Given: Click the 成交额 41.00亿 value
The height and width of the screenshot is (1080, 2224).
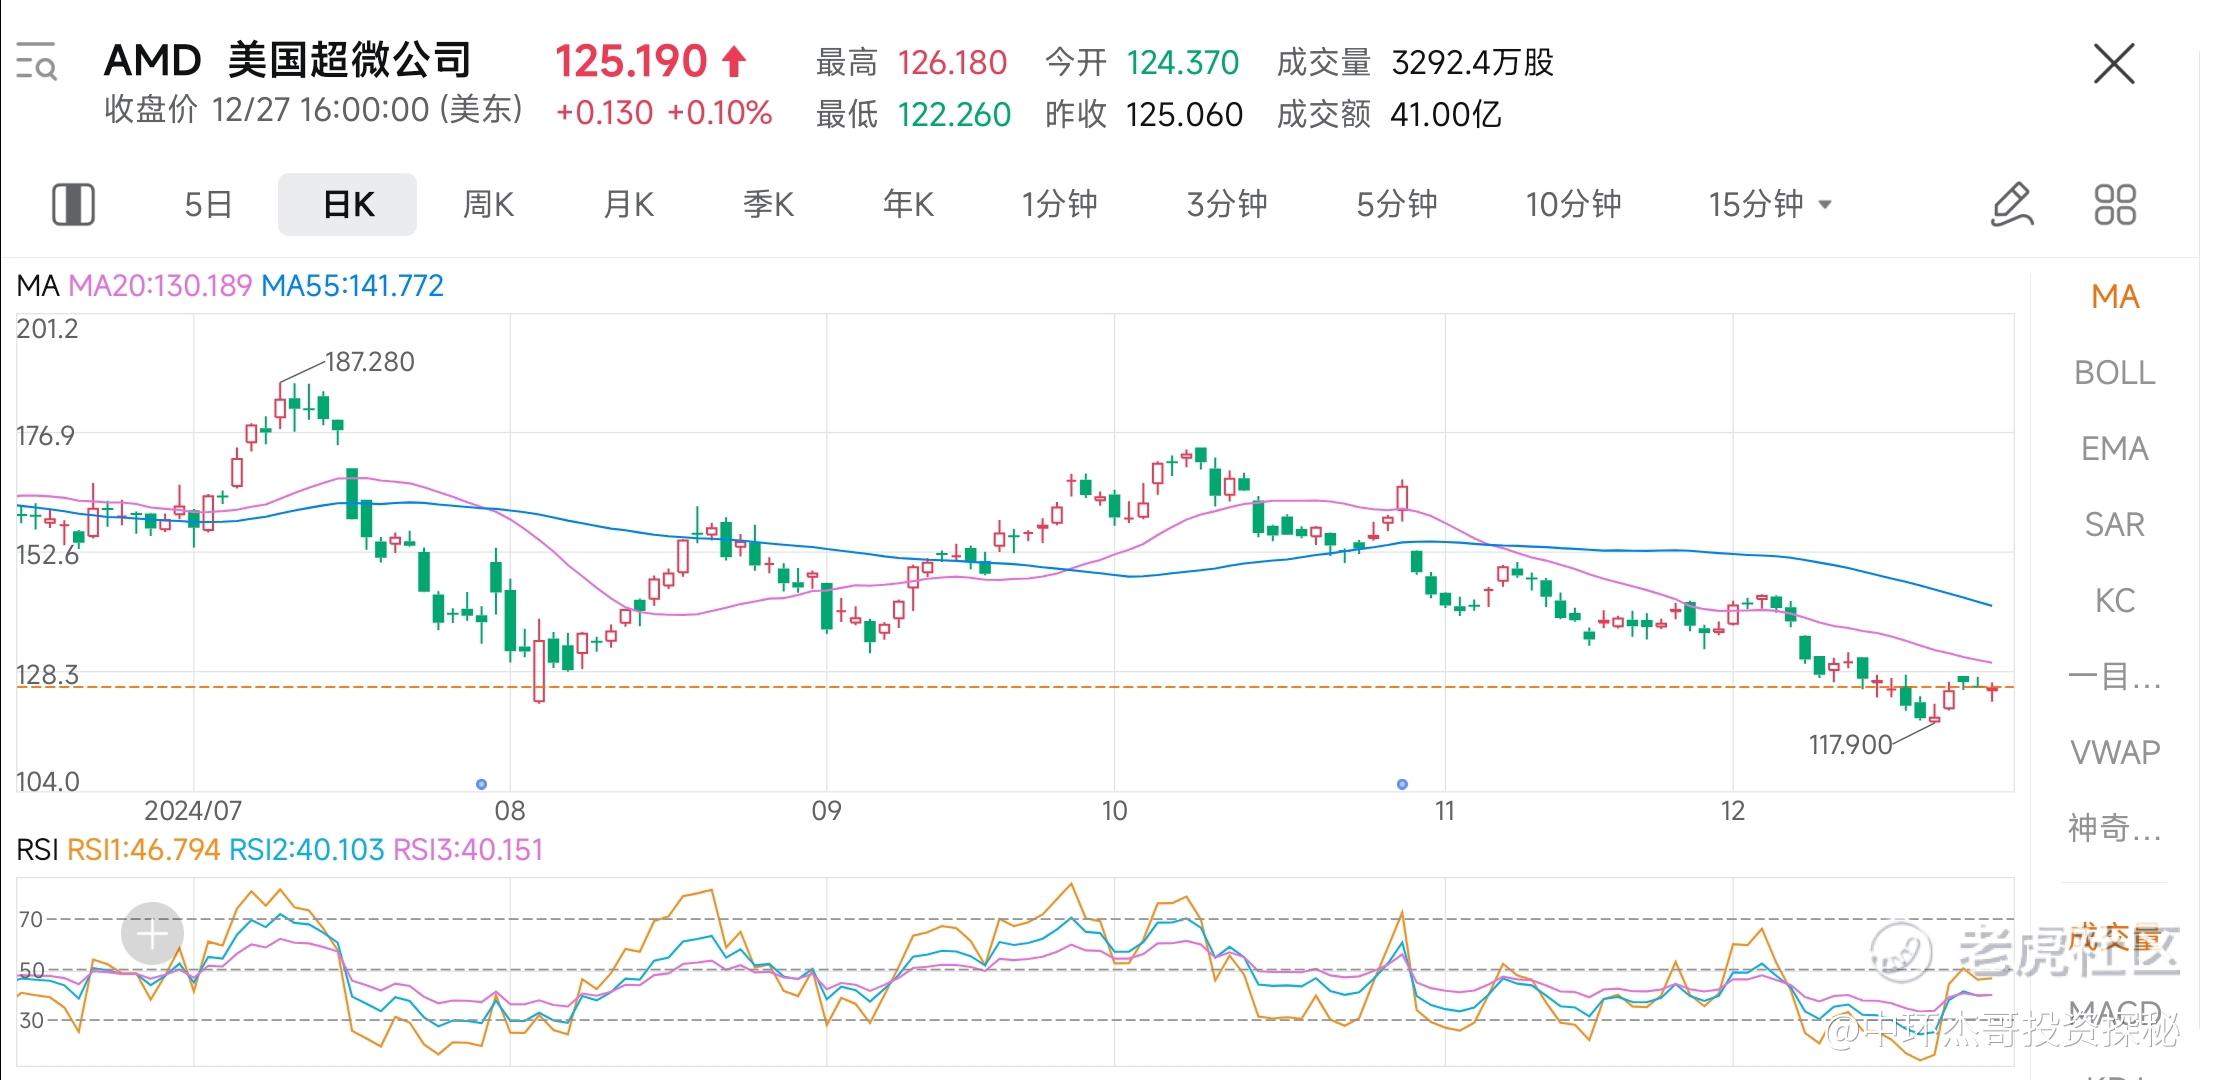Looking at the screenshot, I should [x=1446, y=115].
